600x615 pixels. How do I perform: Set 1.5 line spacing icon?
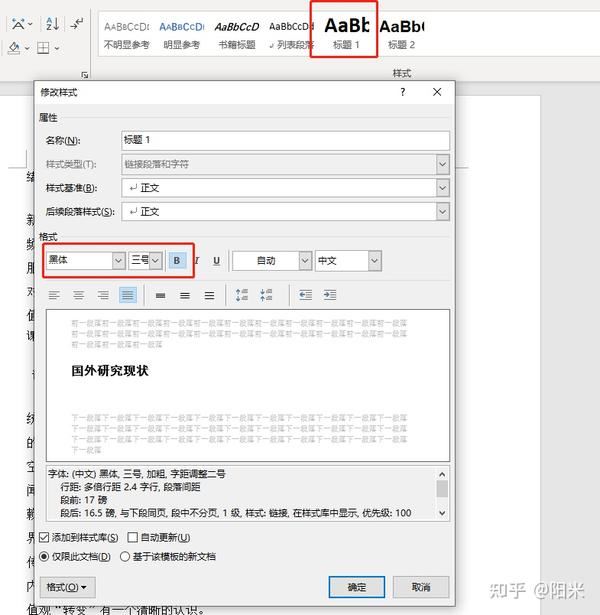tap(185, 295)
